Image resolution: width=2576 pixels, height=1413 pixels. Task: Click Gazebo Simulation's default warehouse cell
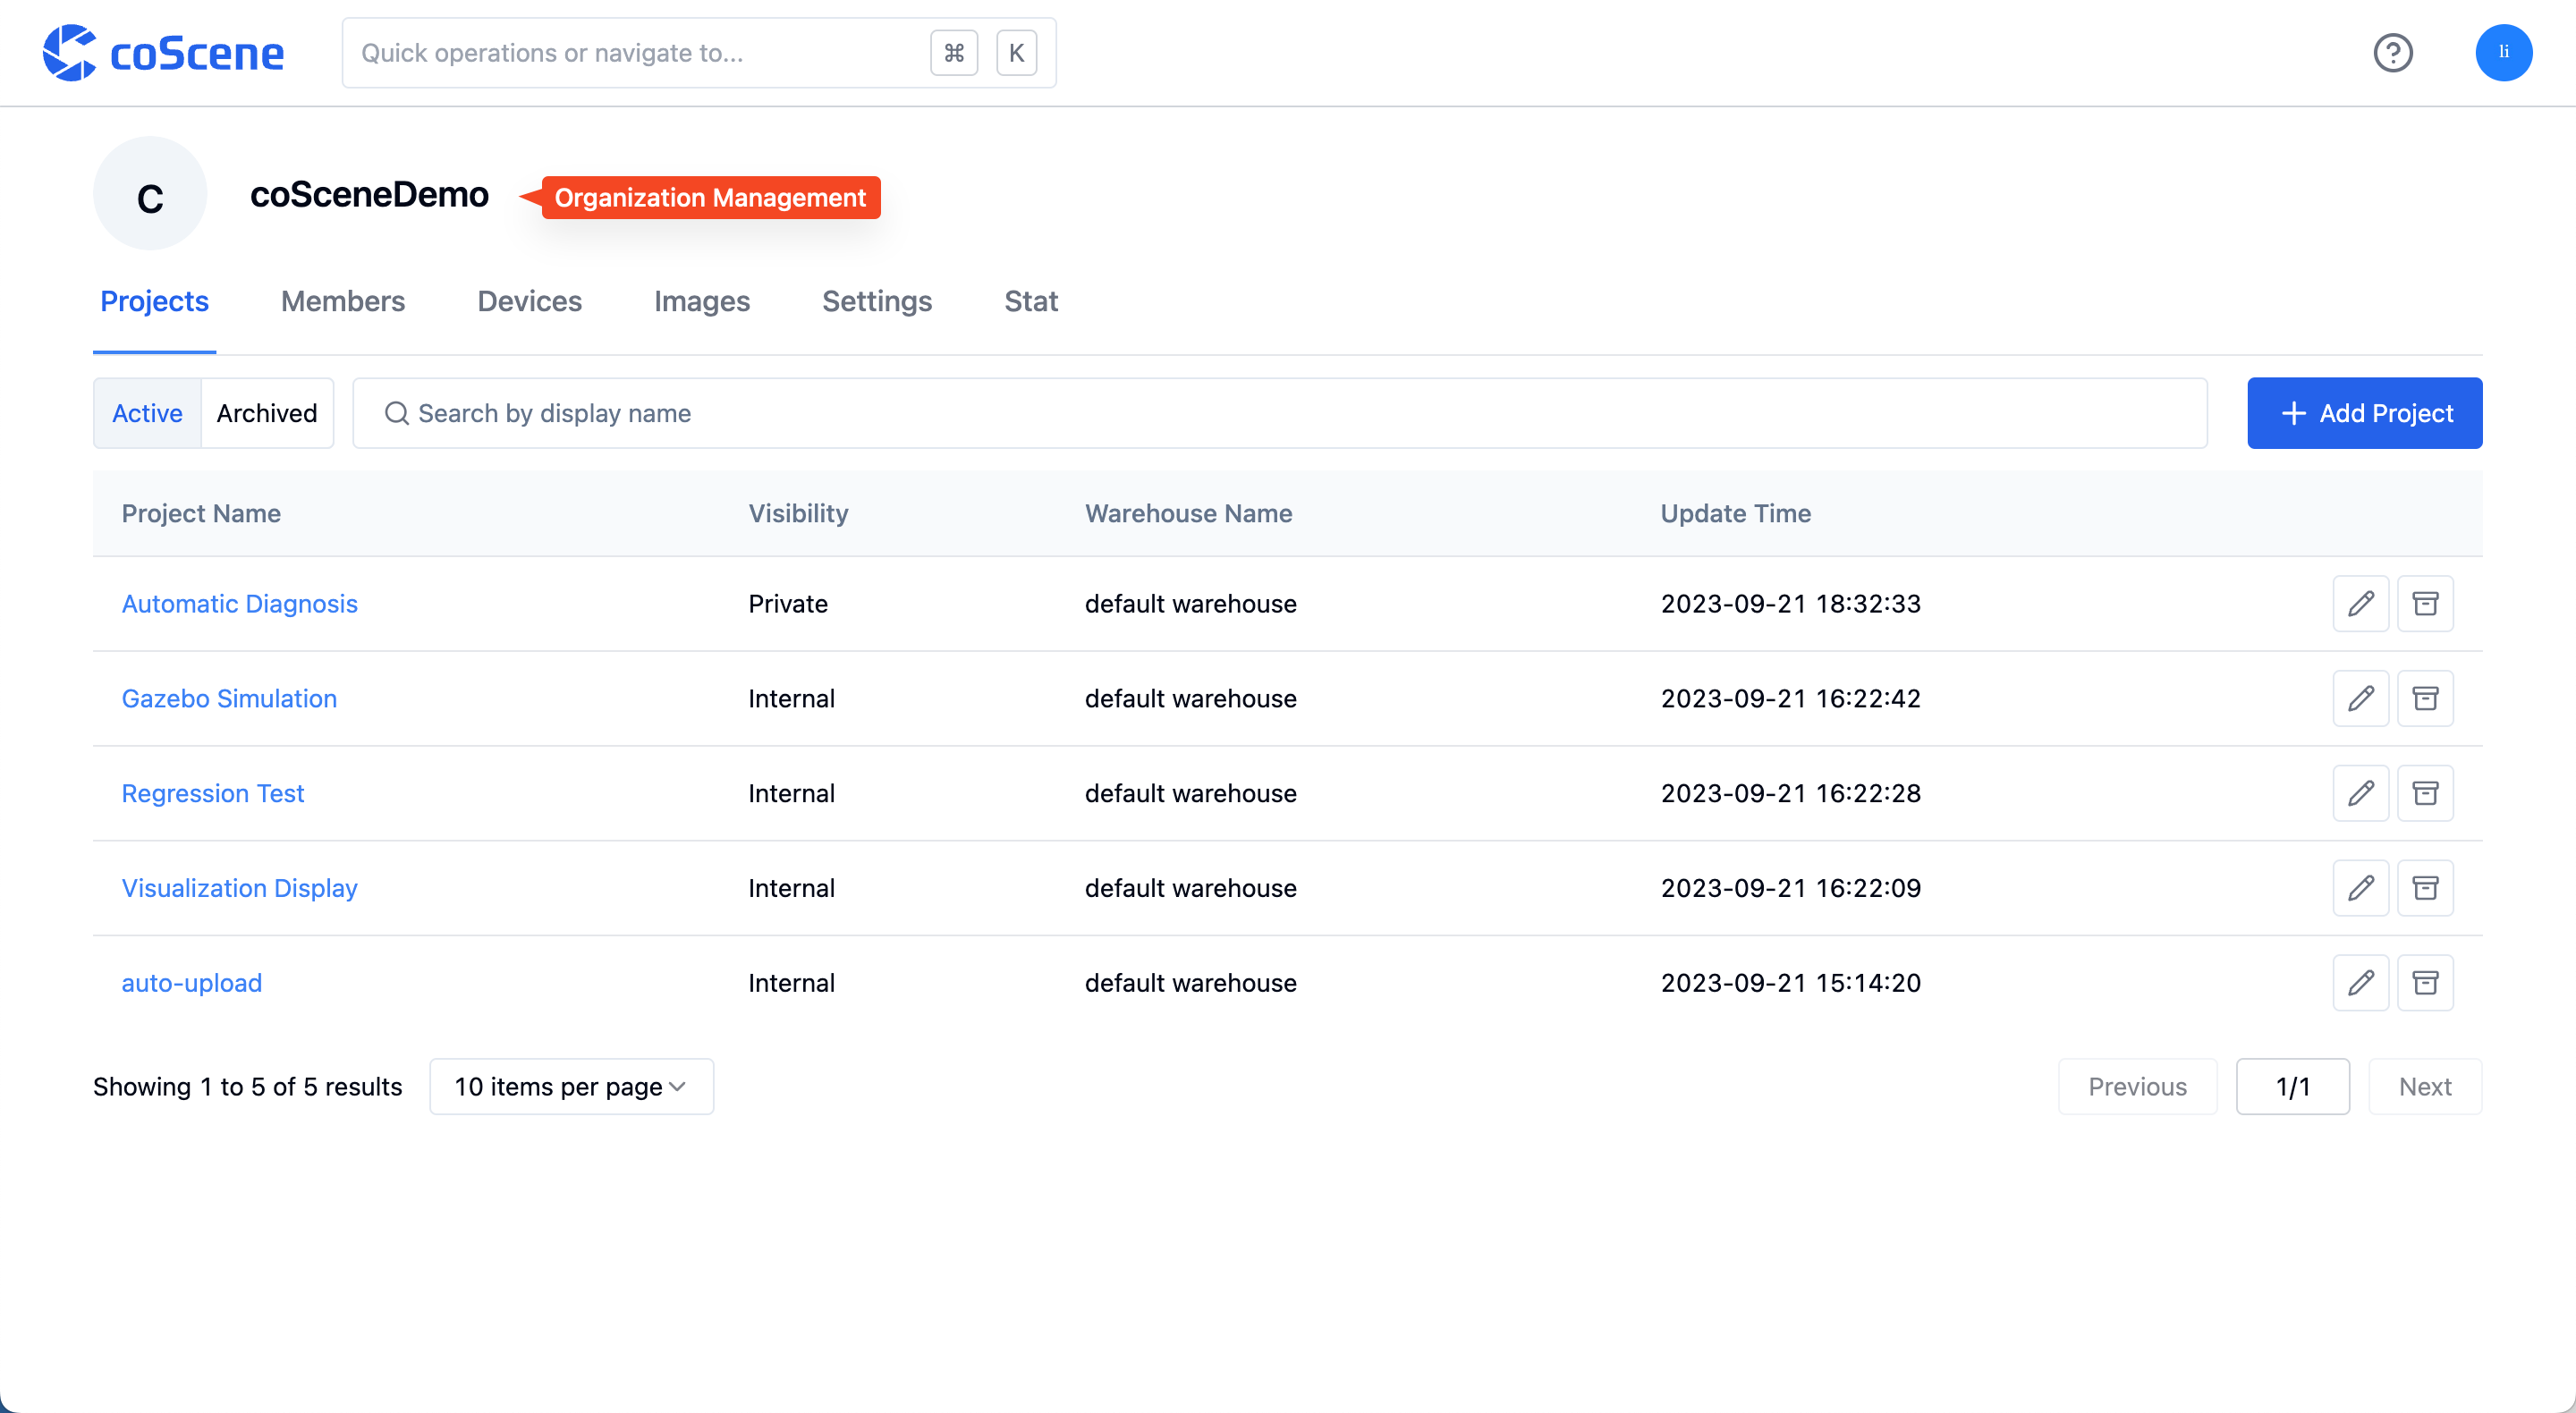pos(1190,698)
